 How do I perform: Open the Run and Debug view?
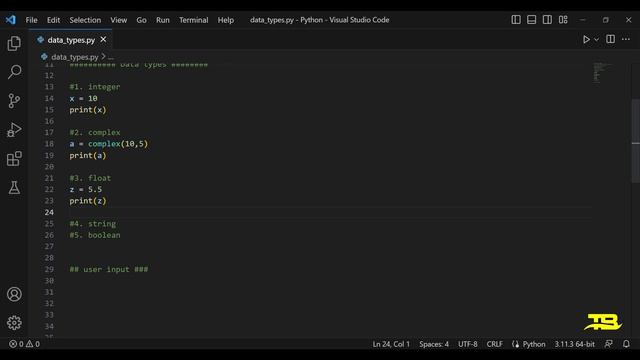tap(14, 130)
